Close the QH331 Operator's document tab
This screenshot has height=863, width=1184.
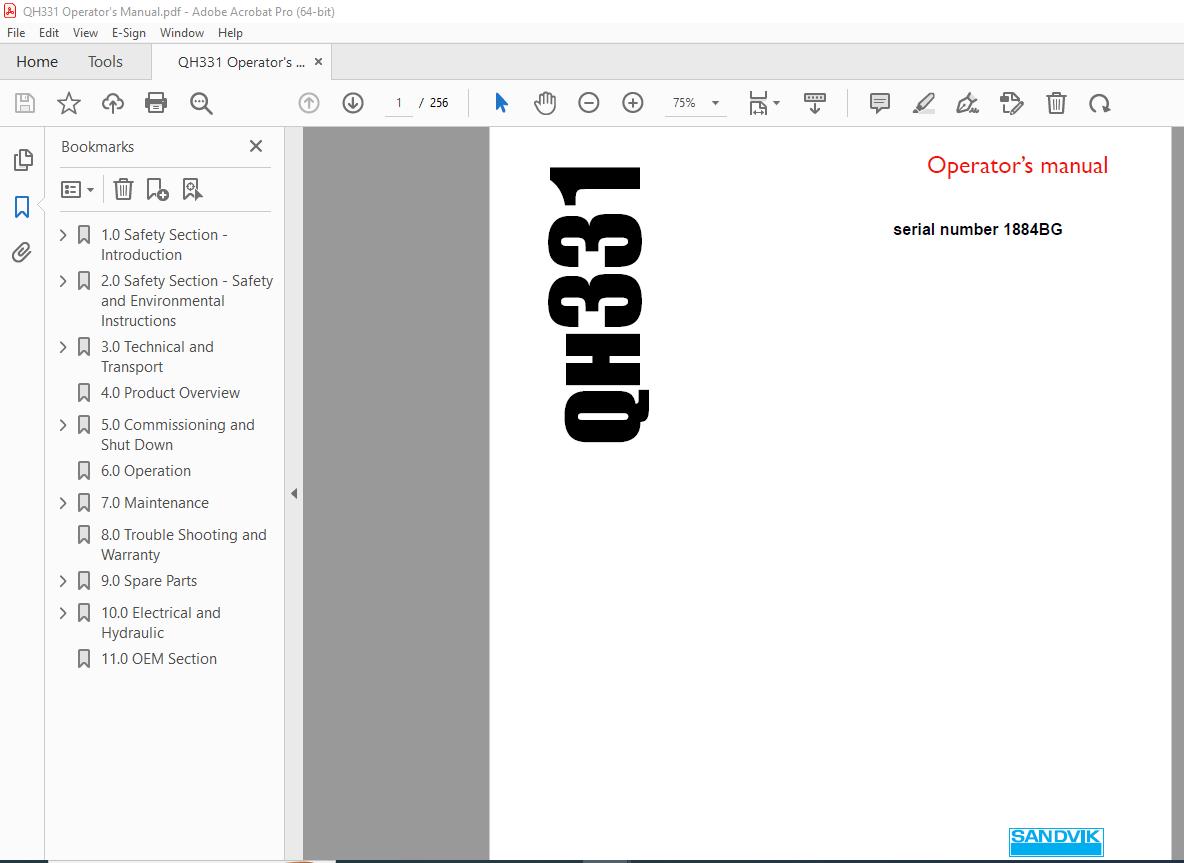click(319, 62)
